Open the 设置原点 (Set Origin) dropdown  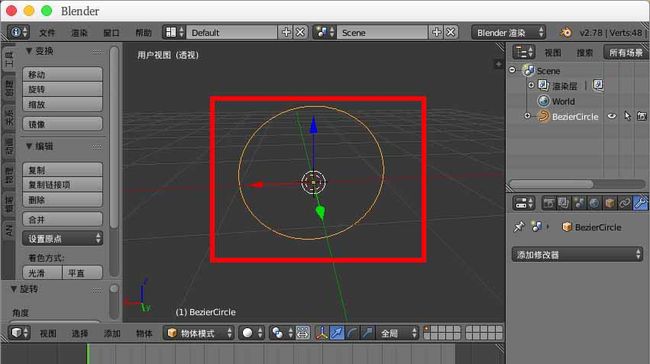tap(63, 238)
